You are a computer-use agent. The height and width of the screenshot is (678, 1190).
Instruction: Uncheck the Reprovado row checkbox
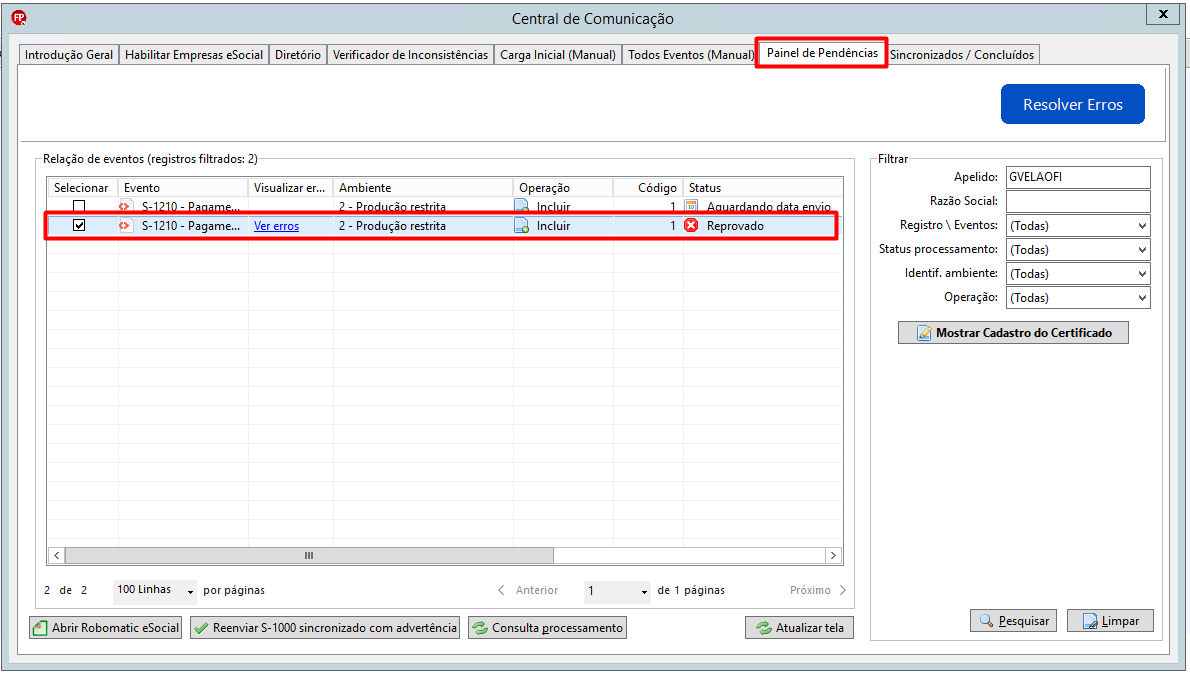[x=79, y=225]
